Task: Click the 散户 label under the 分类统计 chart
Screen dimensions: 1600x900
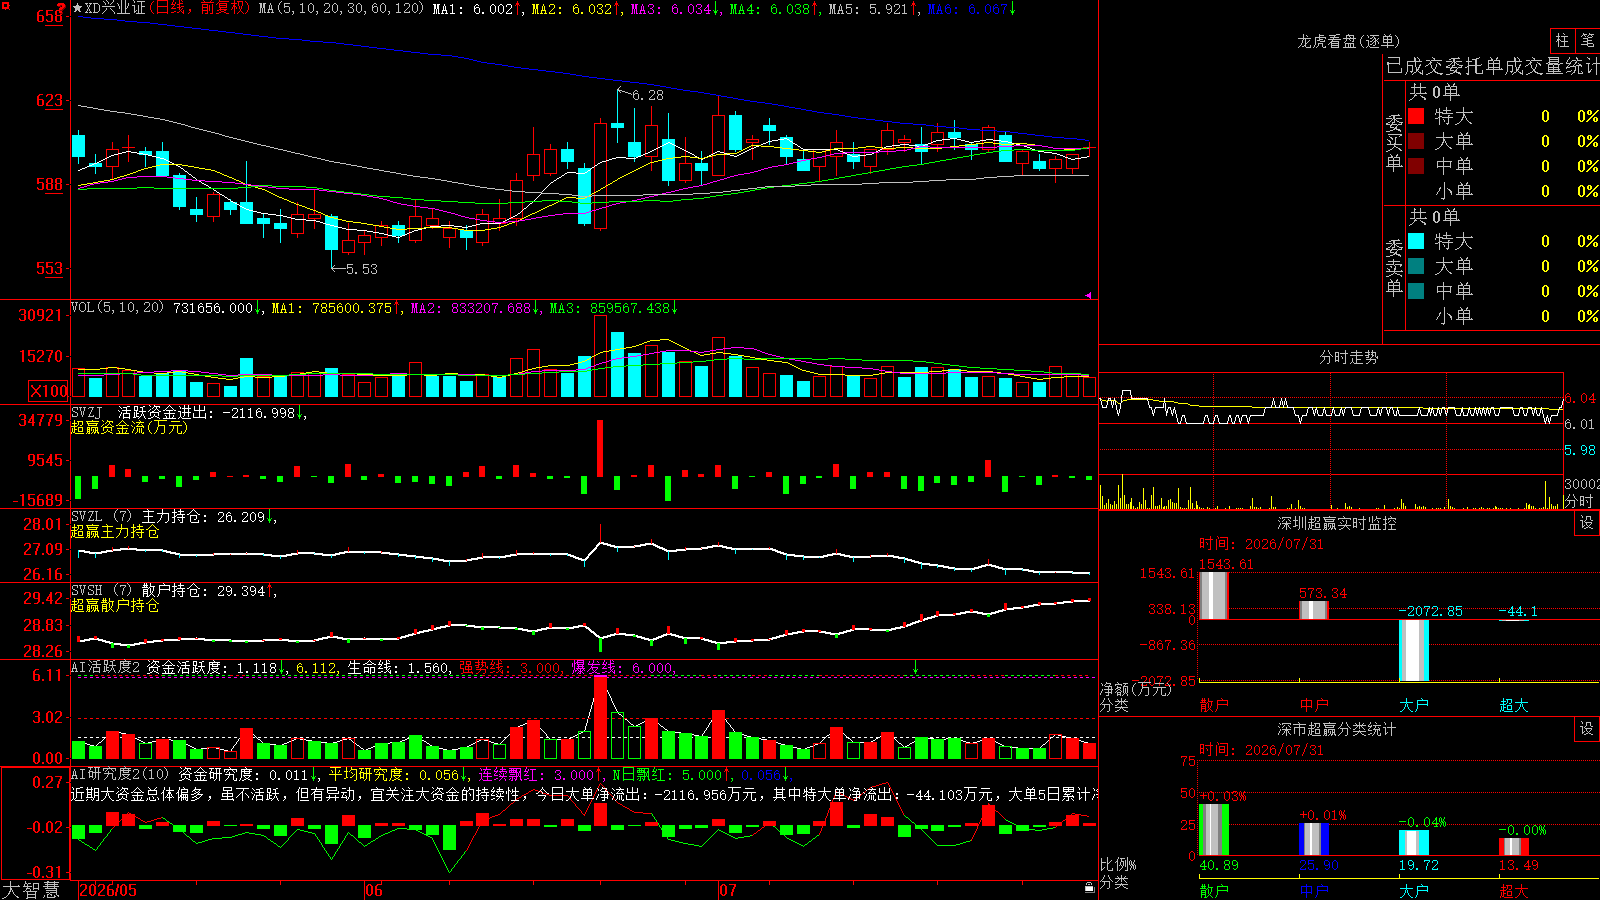Action: (x=1213, y=890)
